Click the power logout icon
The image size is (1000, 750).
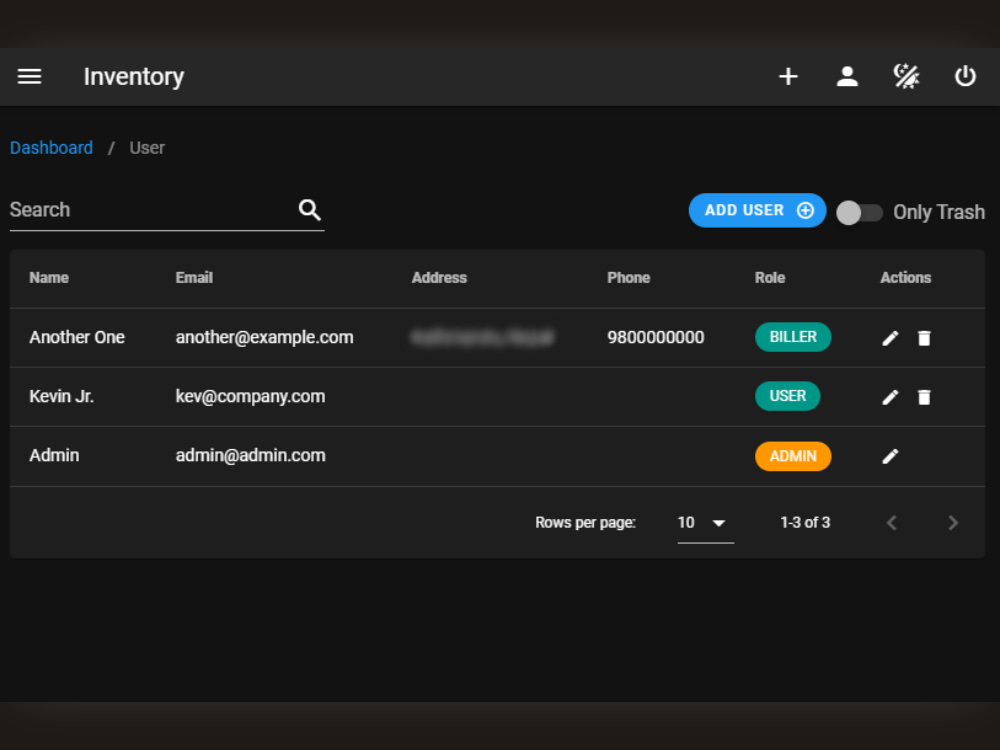tap(965, 77)
